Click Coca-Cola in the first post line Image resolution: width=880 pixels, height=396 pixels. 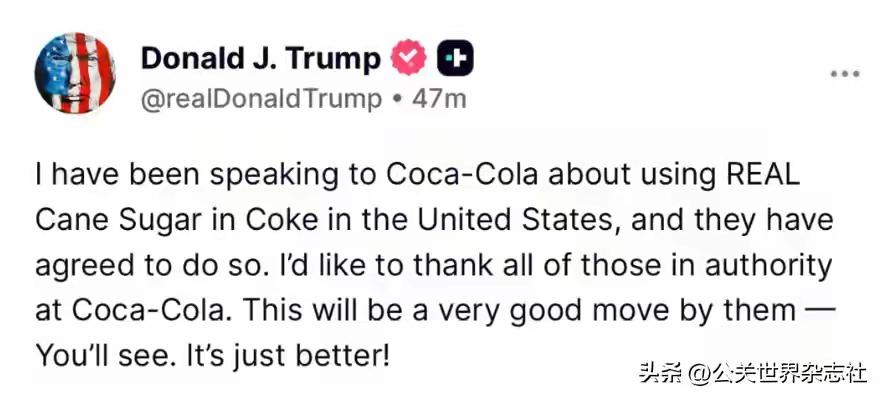point(462,176)
